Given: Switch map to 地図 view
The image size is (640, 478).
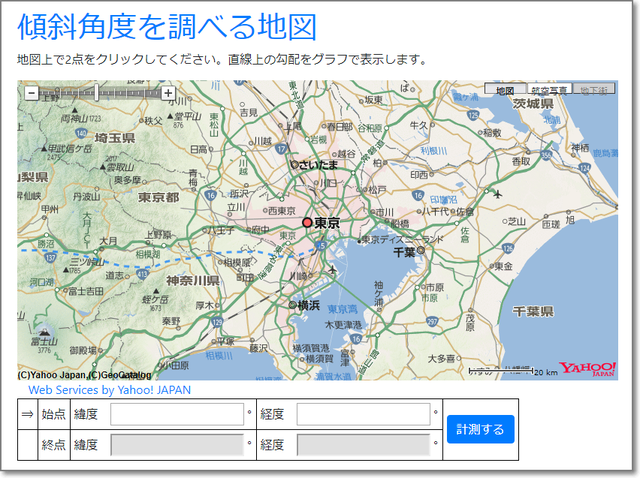Looking at the screenshot, I should pyautogui.click(x=505, y=90).
